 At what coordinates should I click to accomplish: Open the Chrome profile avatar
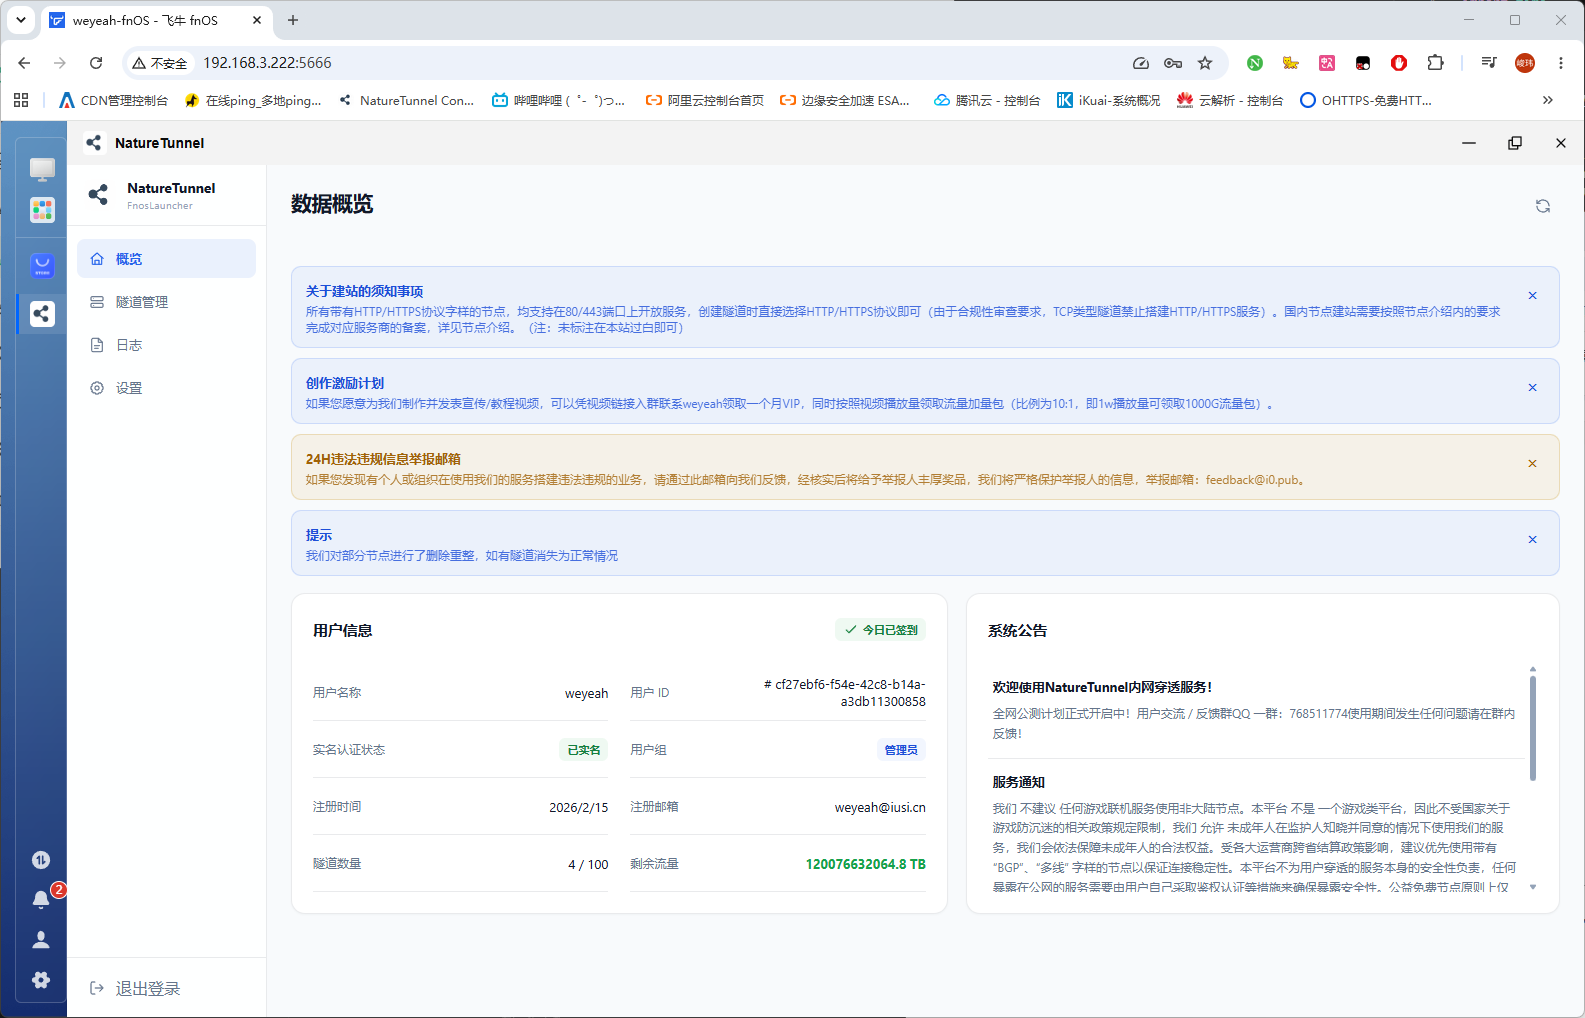pyautogui.click(x=1525, y=63)
